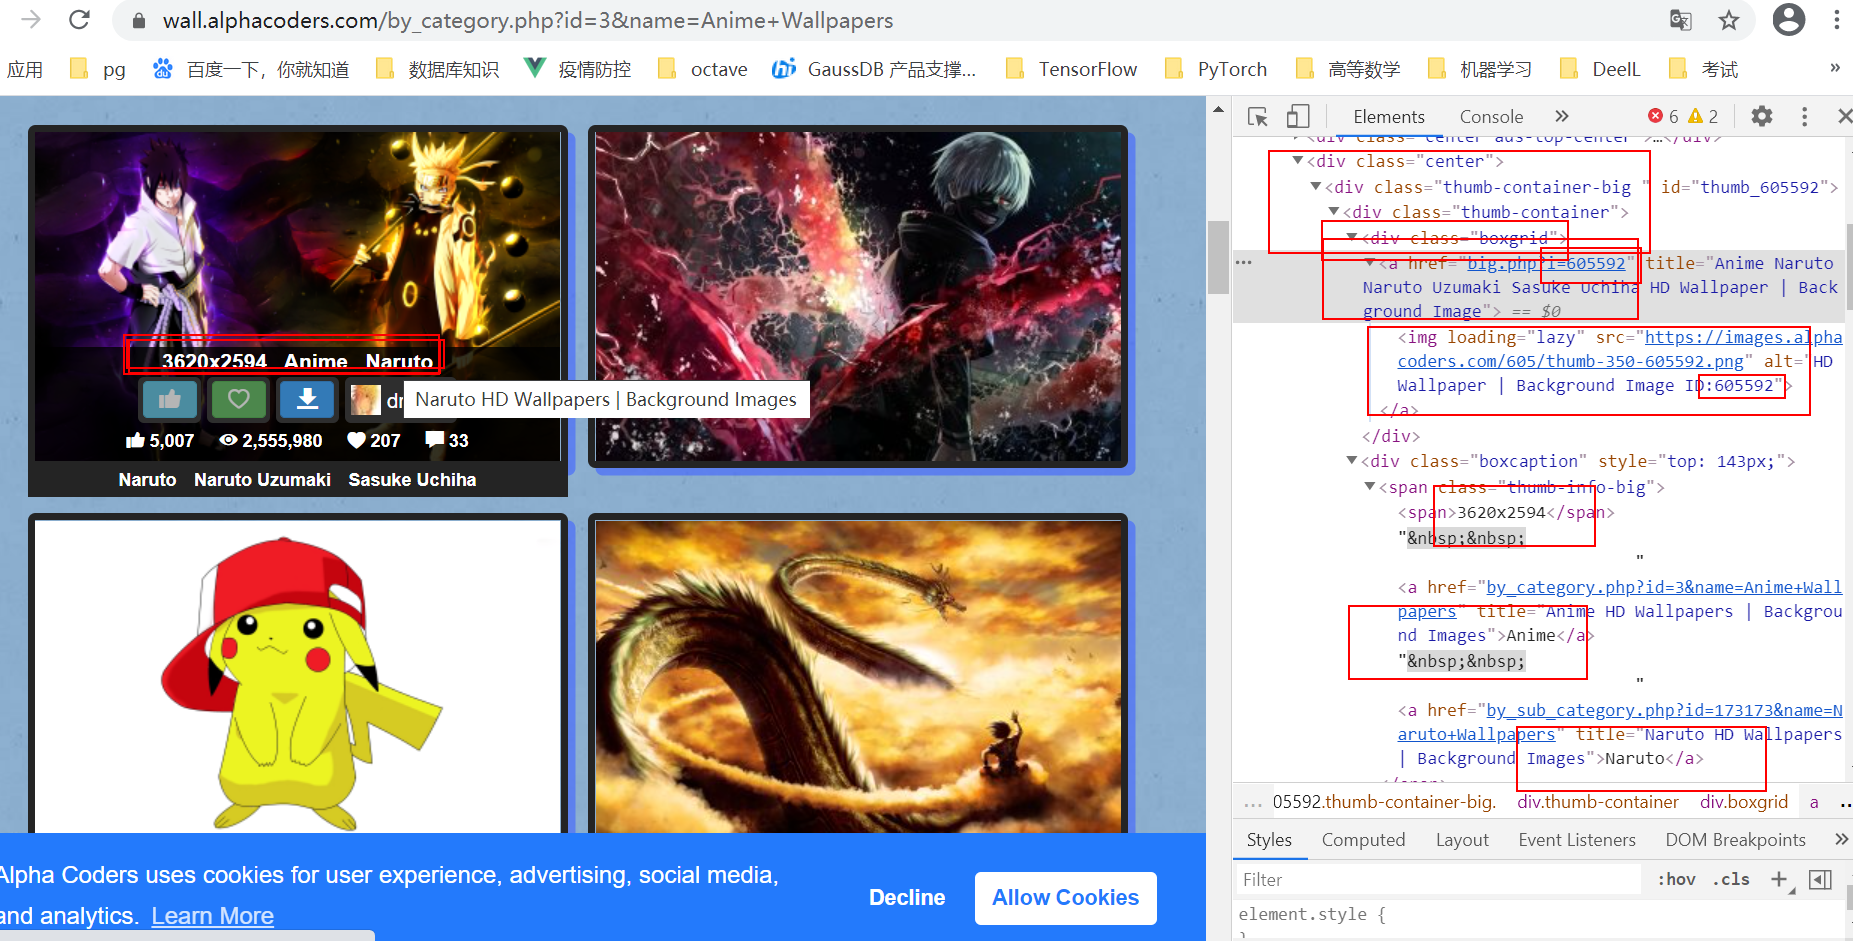Open the Pikachu red cap wallpaper

click(x=298, y=676)
